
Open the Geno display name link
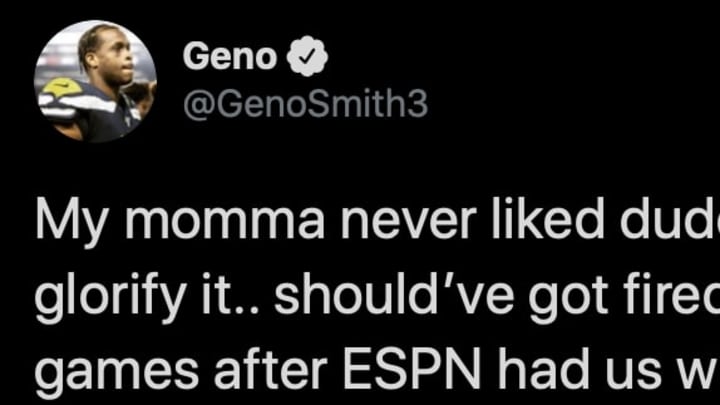point(230,56)
